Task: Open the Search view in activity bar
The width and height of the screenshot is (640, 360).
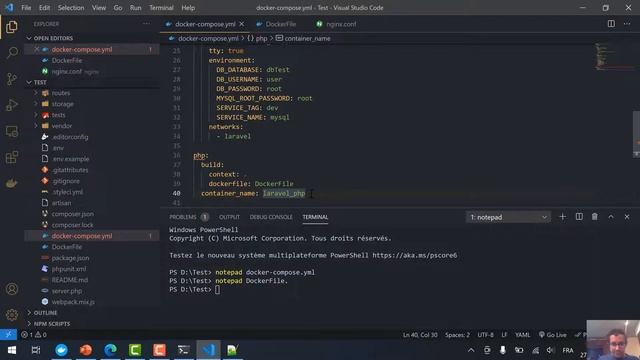Action: click(x=12, y=53)
